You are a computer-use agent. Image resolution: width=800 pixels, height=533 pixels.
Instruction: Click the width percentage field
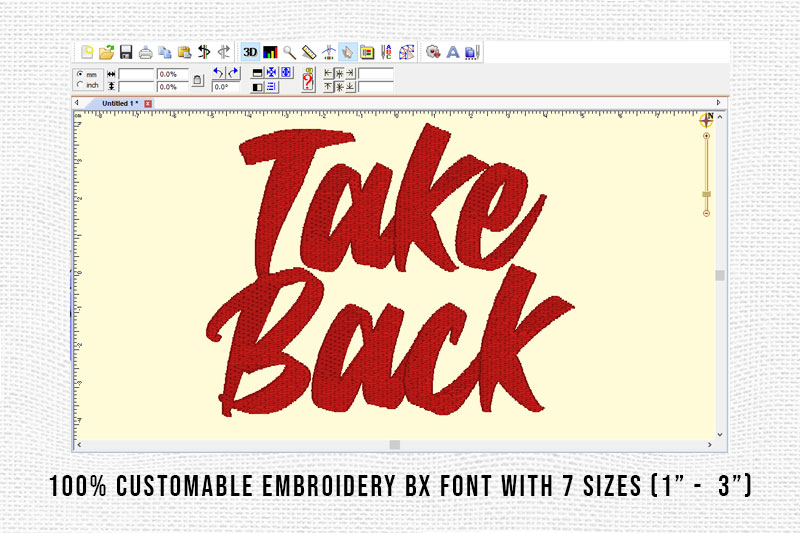(x=172, y=74)
